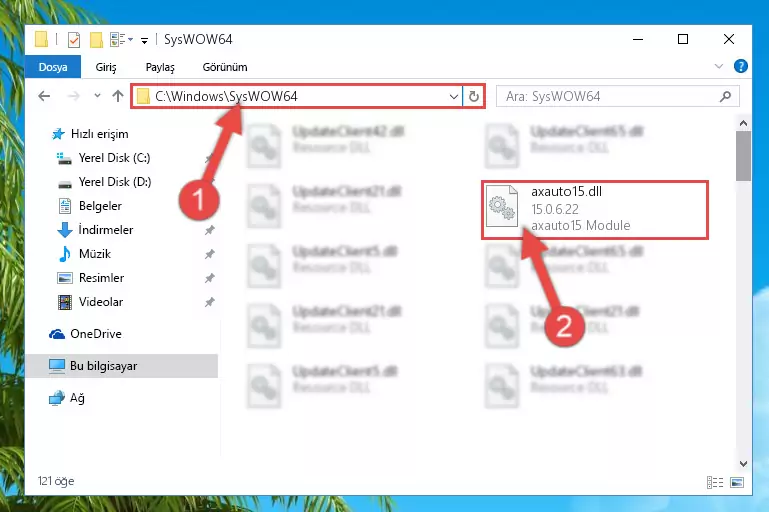
Task: Click the Resimler picture icon
Action: [x=65, y=278]
